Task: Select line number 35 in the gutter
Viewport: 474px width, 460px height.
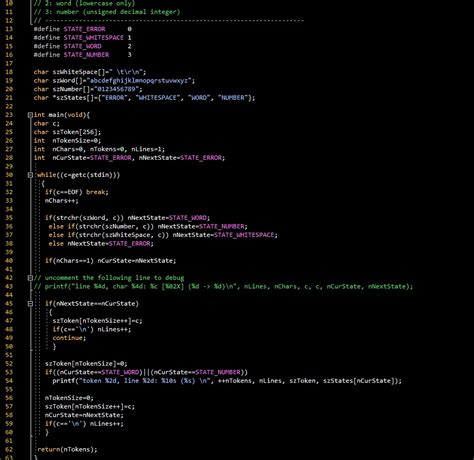Action: pyautogui.click(x=9, y=218)
